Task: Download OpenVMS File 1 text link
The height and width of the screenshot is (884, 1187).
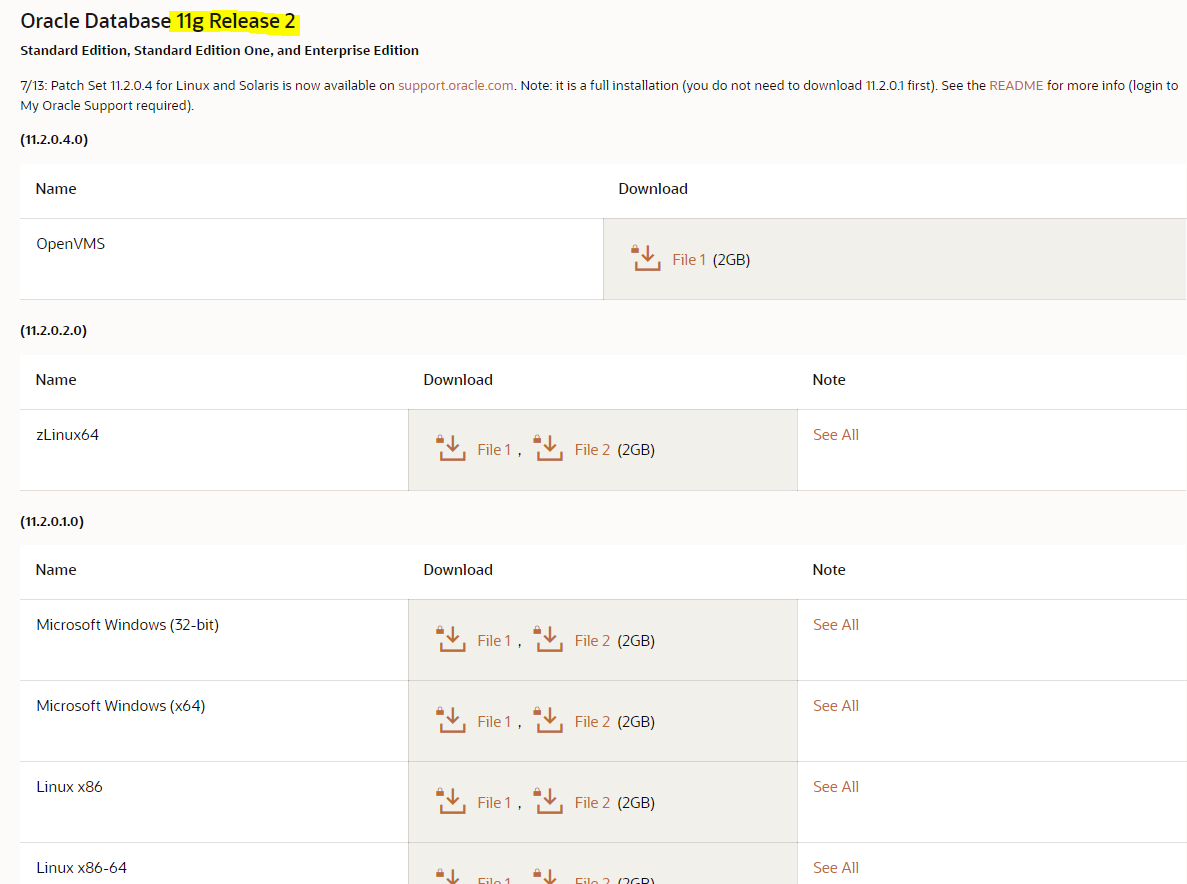Action: click(689, 260)
